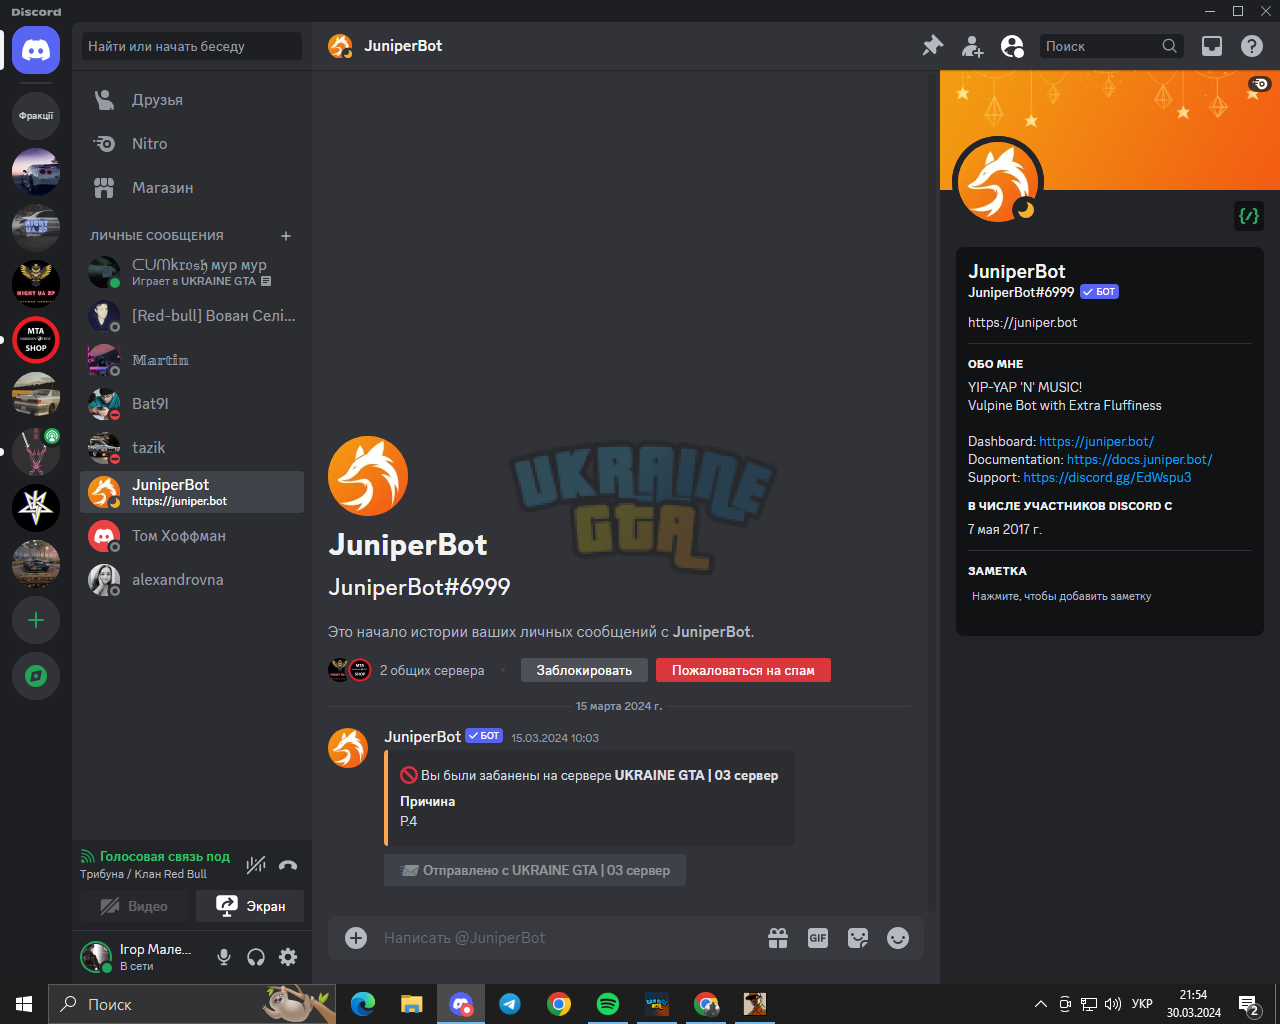Switch keyboard language УКР
This screenshot has width=1280, height=1024.
[1142, 1004]
